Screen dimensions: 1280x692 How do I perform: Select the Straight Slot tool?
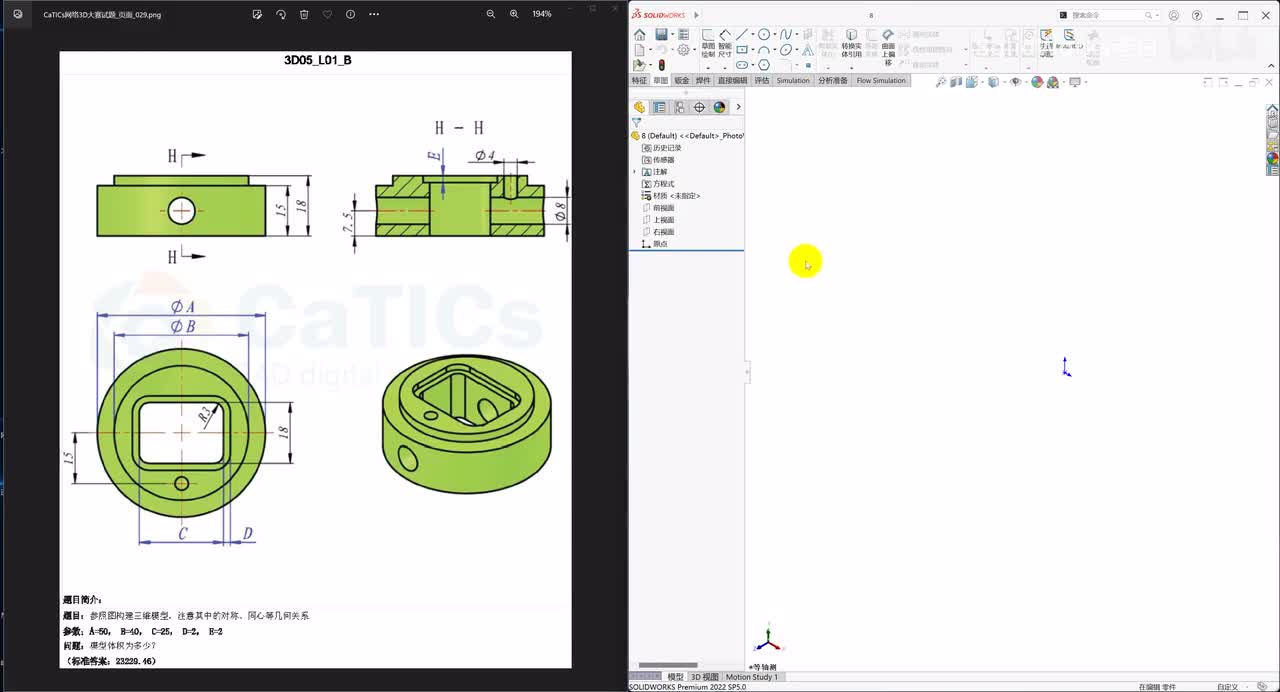point(741,65)
